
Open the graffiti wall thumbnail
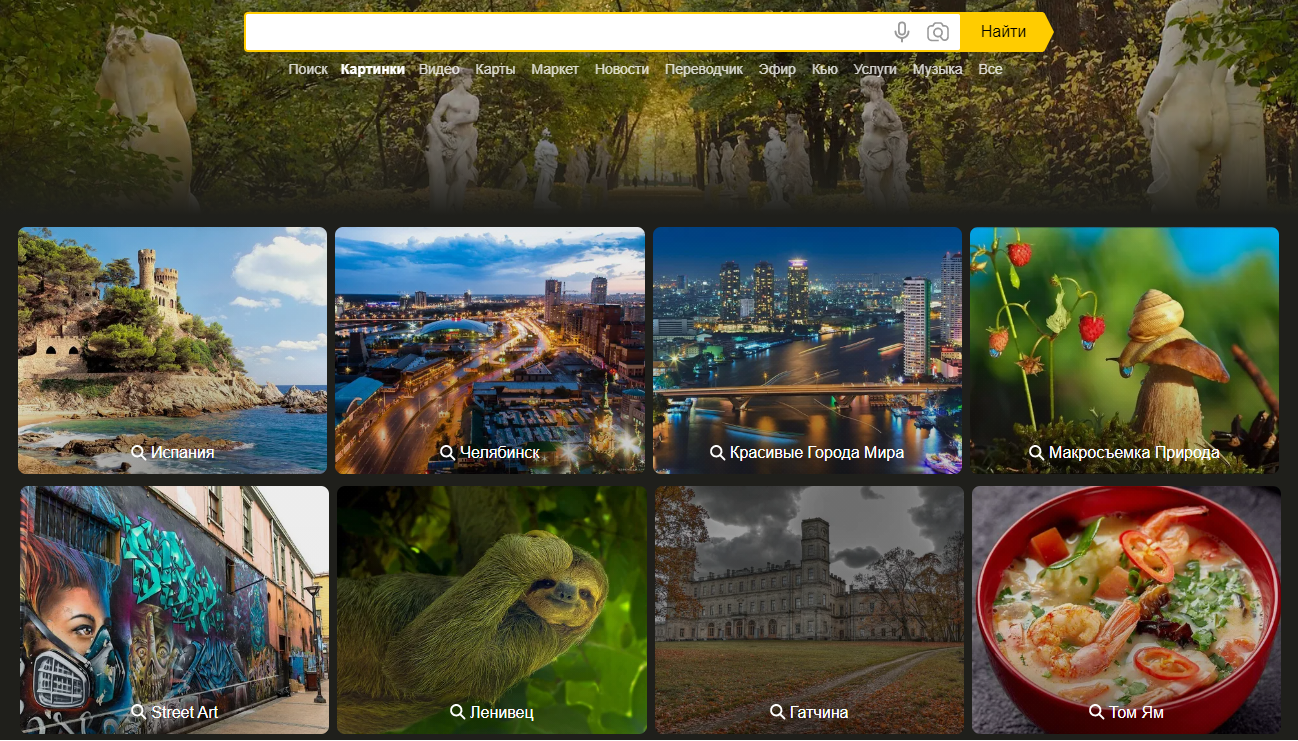click(174, 610)
